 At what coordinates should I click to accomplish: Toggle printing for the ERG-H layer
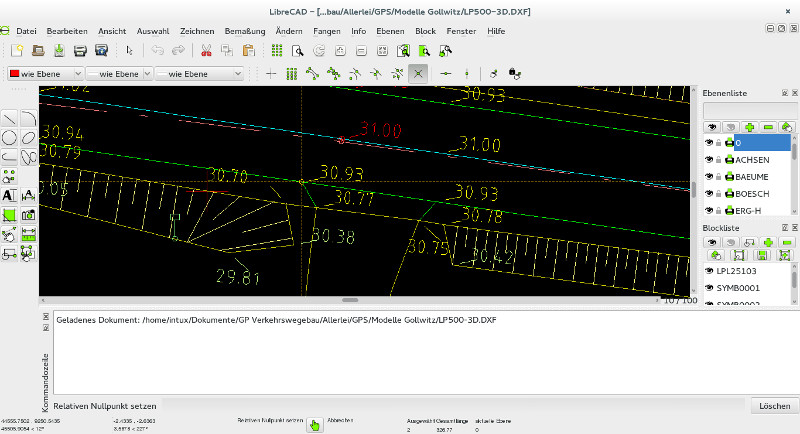730,210
